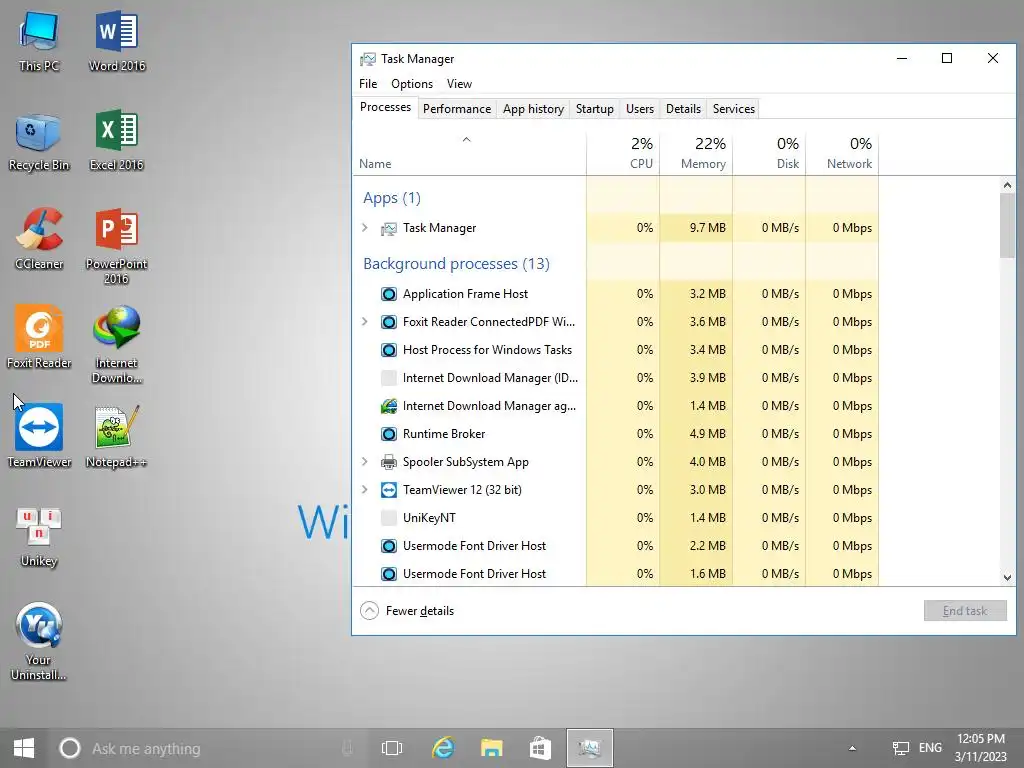Switch to the Startup tab
The height and width of the screenshot is (768, 1024).
pyautogui.click(x=594, y=109)
